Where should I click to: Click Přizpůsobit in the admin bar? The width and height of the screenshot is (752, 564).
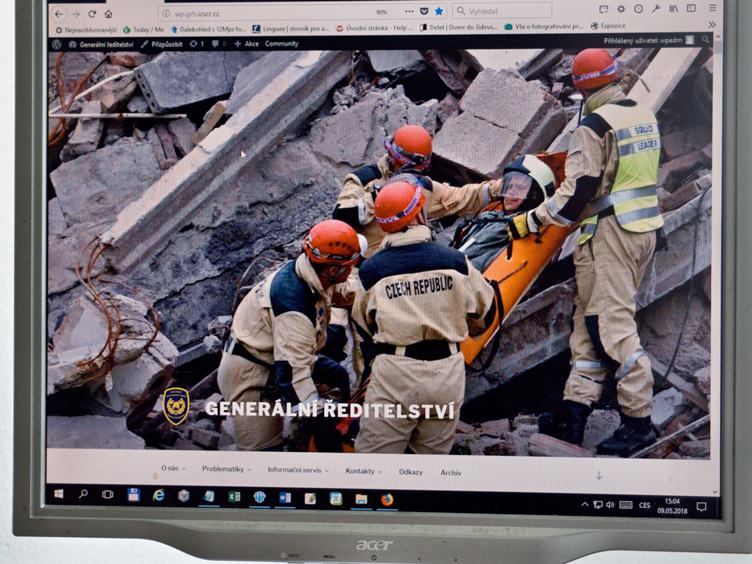(162, 44)
